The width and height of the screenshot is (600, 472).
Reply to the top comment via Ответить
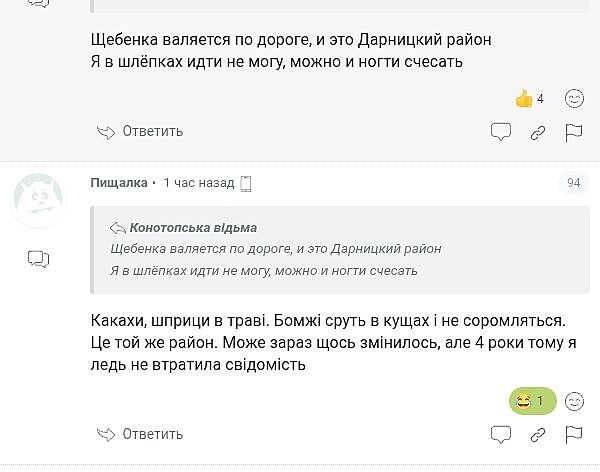pyautogui.click(x=140, y=131)
